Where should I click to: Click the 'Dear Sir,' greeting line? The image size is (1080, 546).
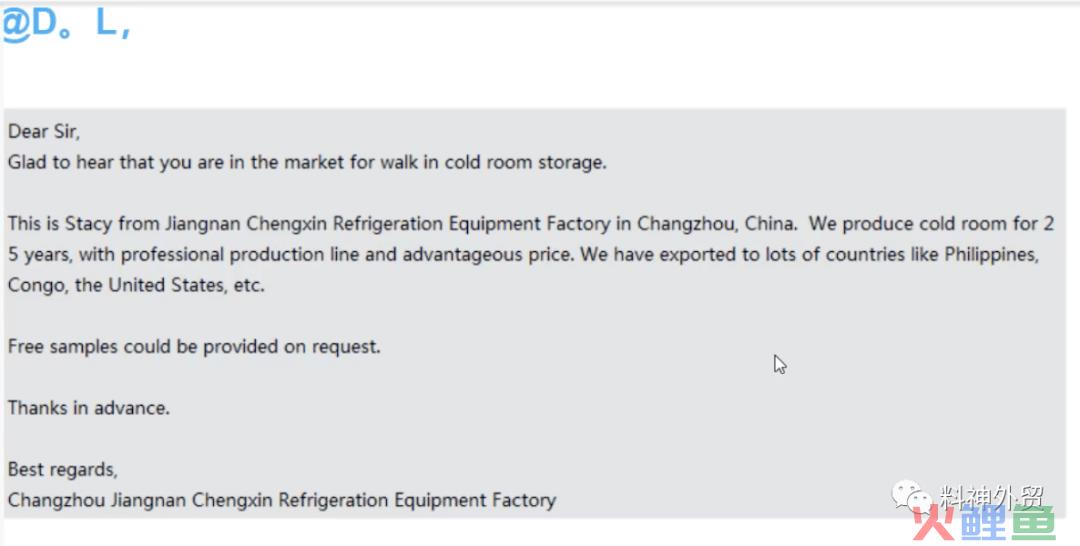point(43,132)
